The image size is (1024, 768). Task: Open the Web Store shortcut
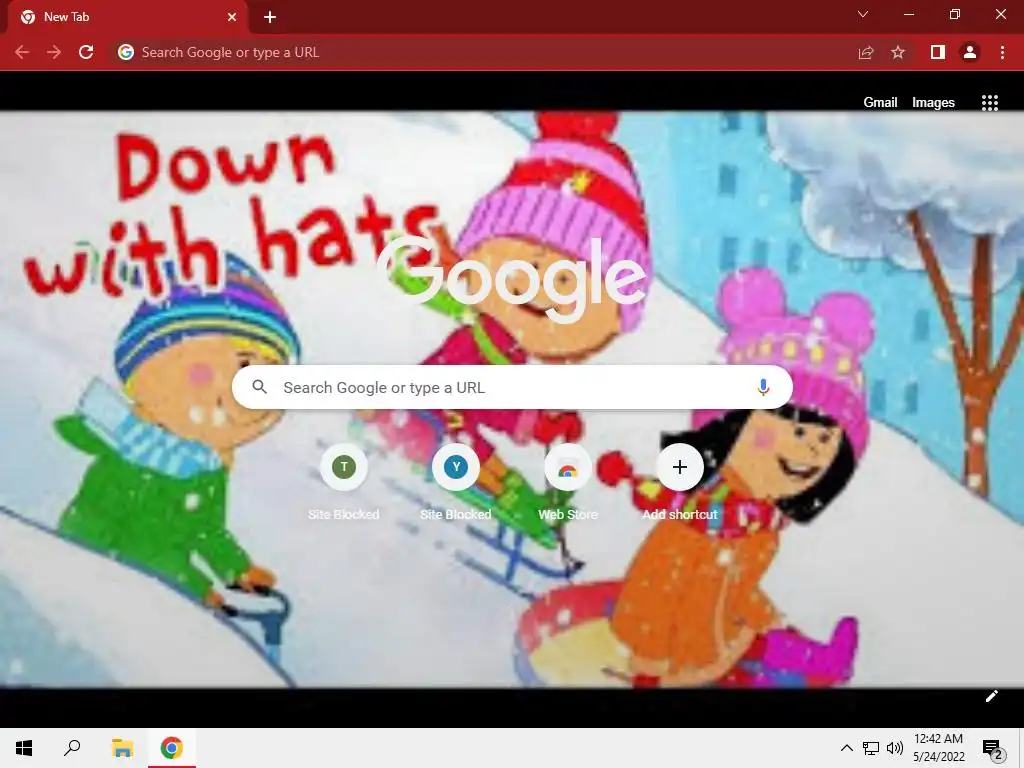pos(568,482)
